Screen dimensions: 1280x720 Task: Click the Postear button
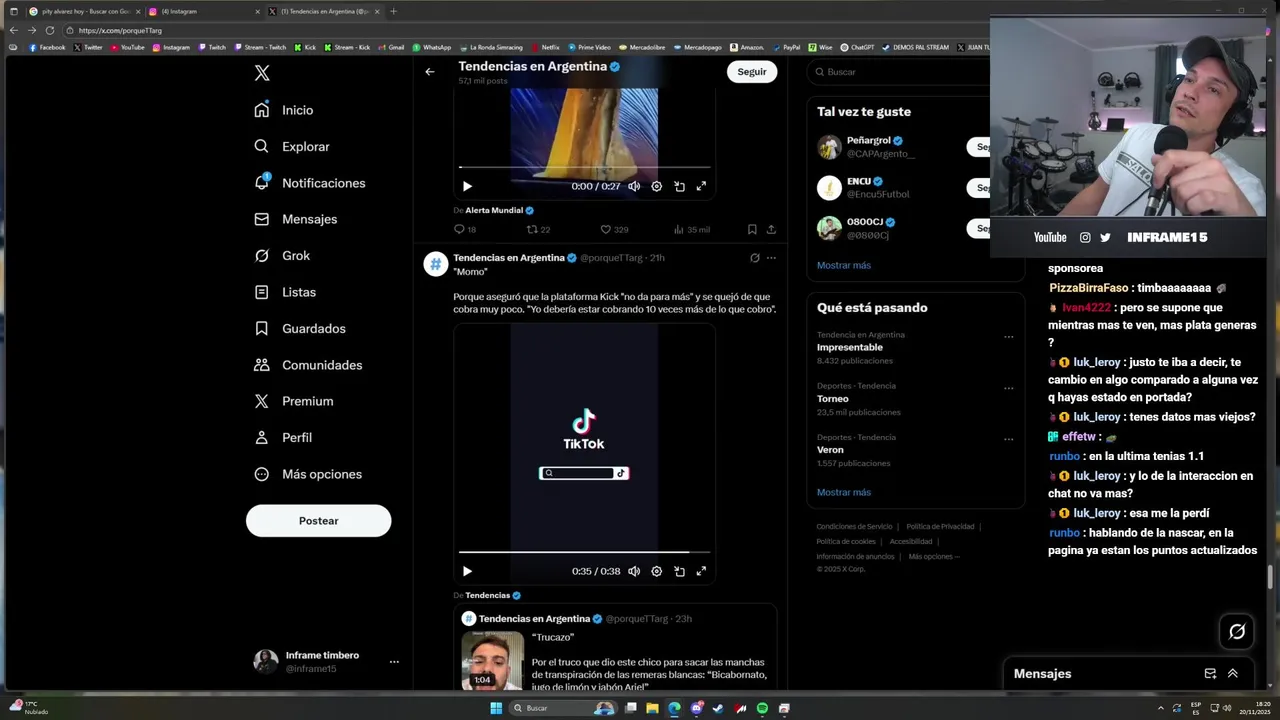pos(318,521)
